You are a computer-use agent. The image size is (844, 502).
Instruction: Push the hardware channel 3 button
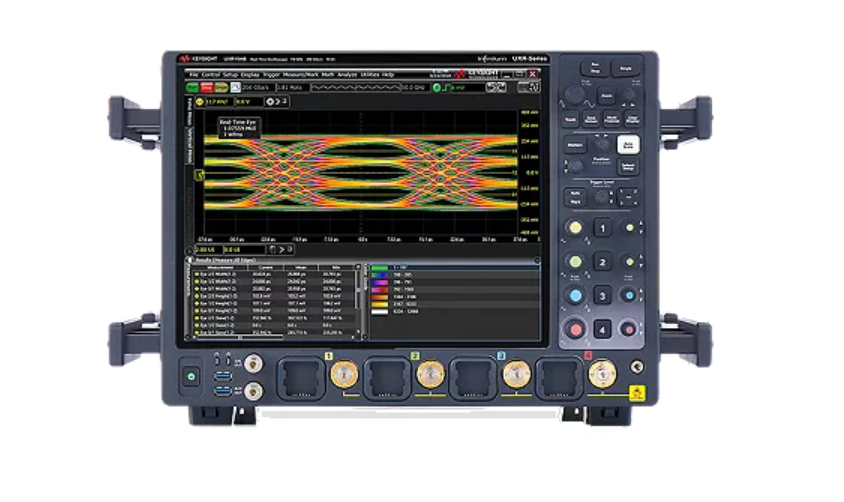click(602, 295)
